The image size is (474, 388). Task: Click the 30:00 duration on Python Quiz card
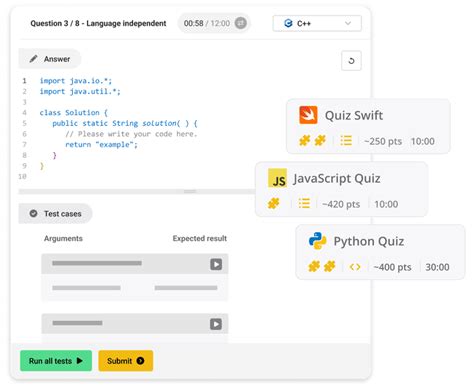(x=437, y=267)
